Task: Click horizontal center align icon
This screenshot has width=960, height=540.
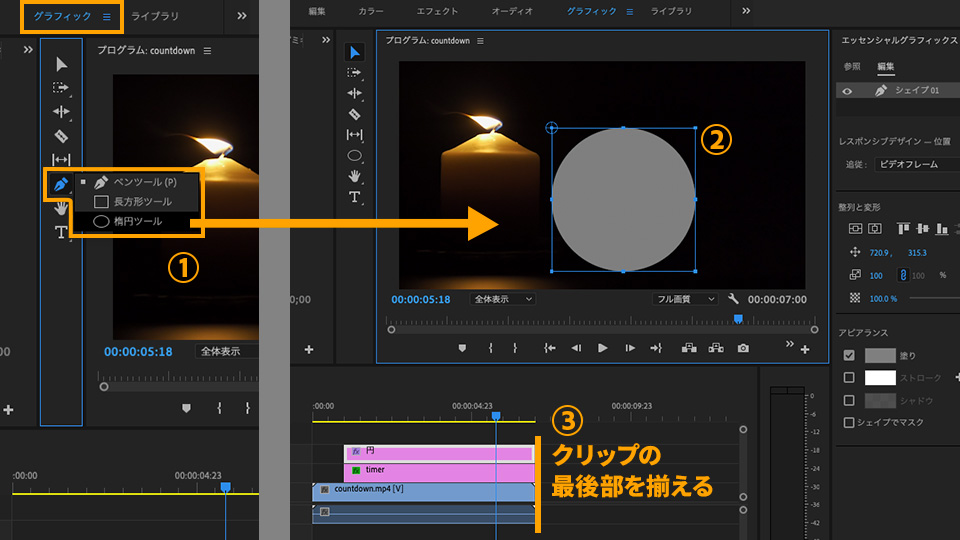Action: click(x=875, y=228)
